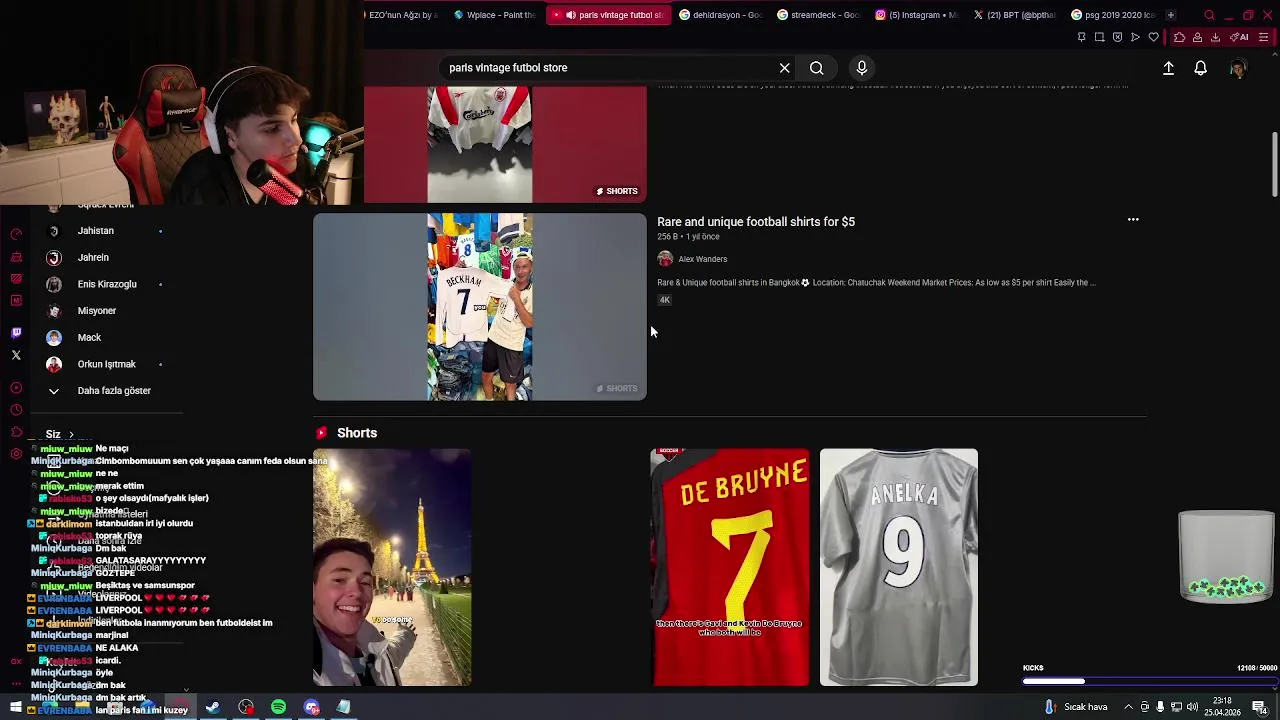Start voice search with the microphone icon
The height and width of the screenshot is (720, 1280).
862,68
